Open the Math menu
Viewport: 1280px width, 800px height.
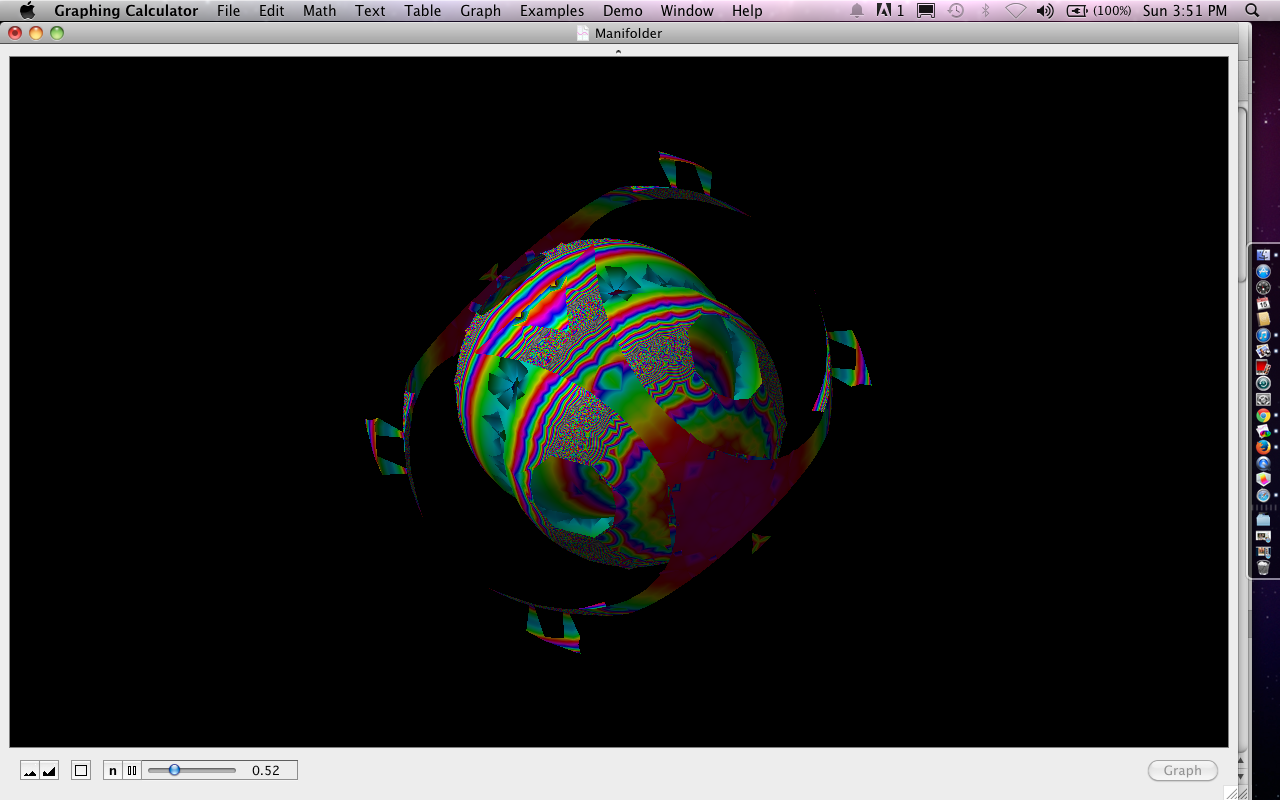(319, 10)
